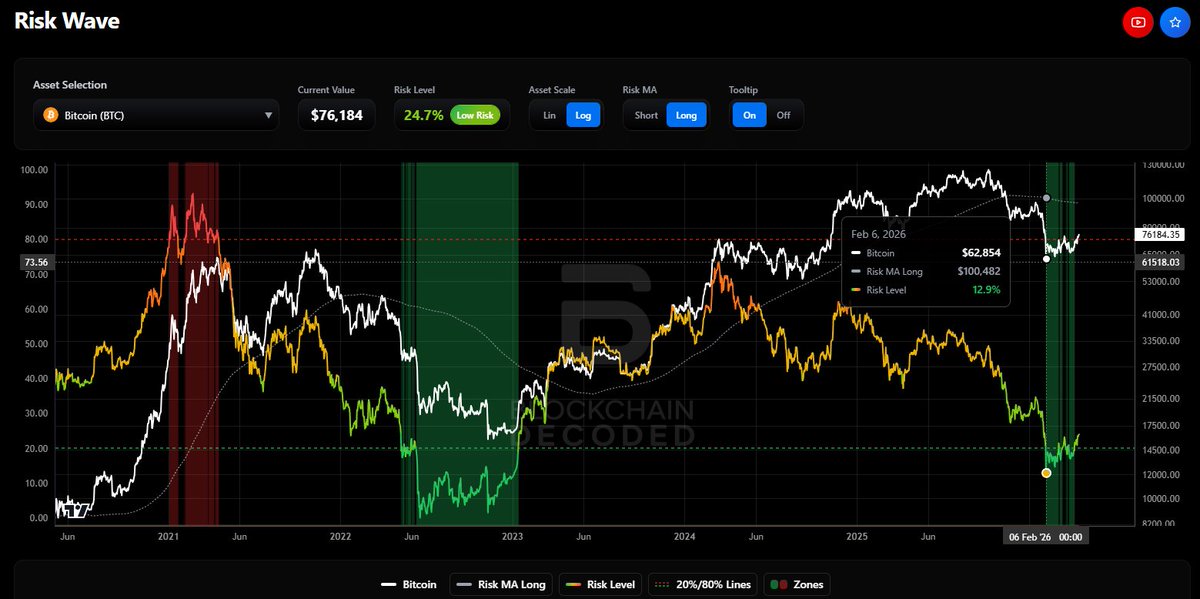Turn Tooltip On
Viewport: 1200px width, 599px height.
tap(749, 115)
